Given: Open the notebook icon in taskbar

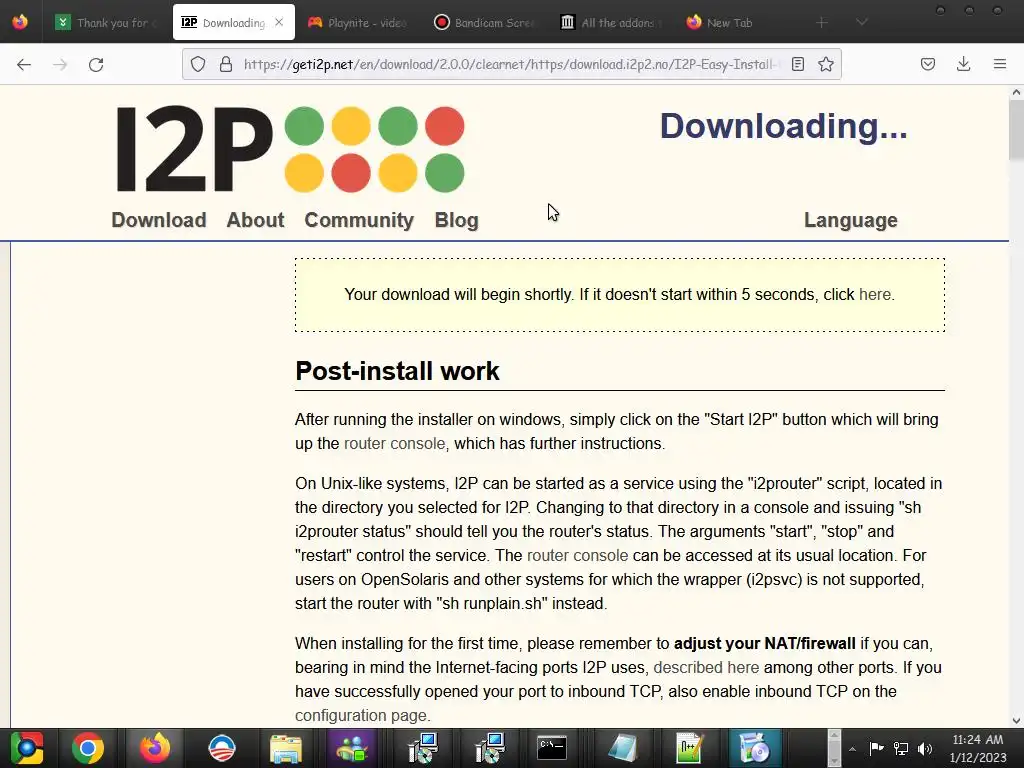Looking at the screenshot, I should click(x=622, y=748).
